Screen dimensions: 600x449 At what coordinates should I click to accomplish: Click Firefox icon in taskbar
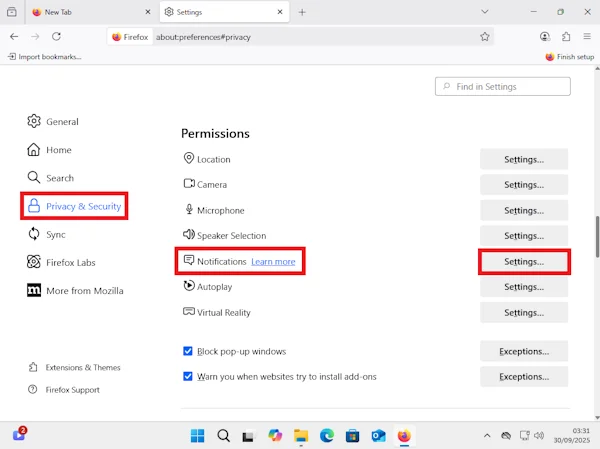[x=404, y=436]
